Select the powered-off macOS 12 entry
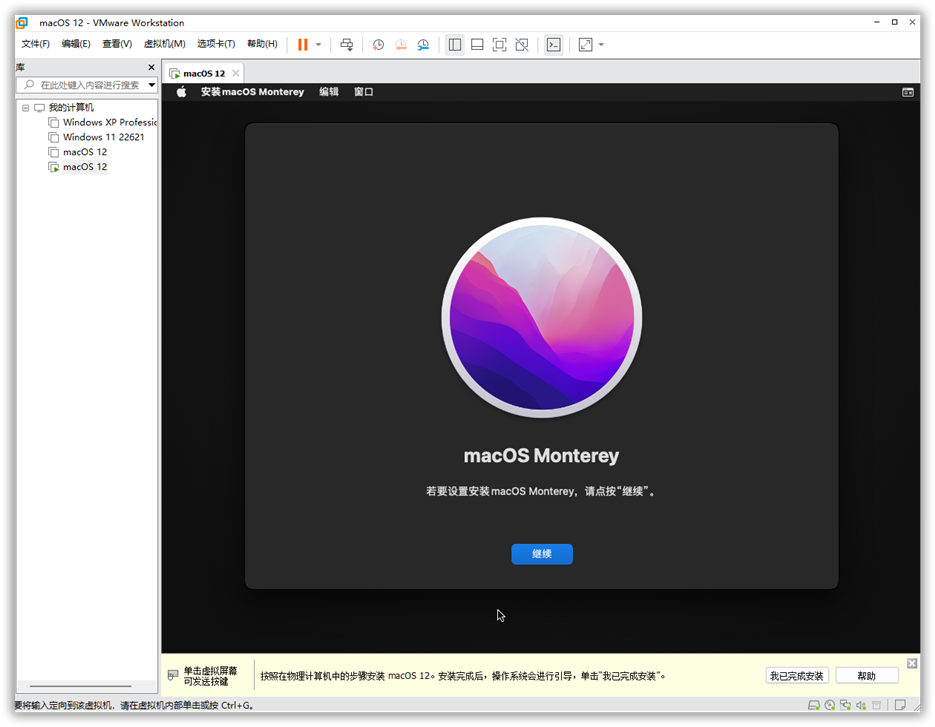 (x=85, y=152)
